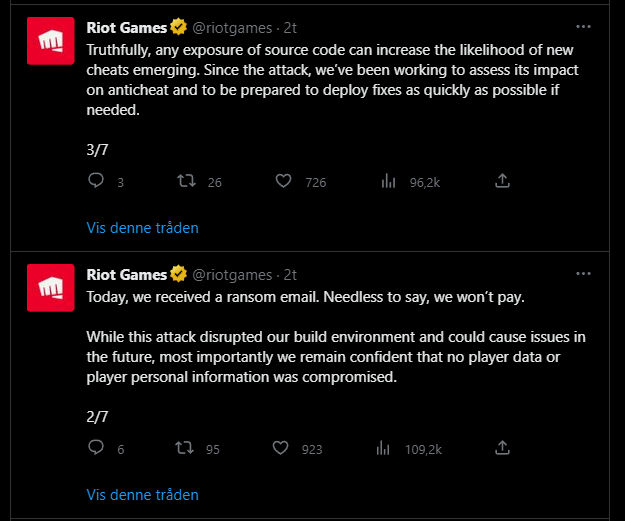Click Riot Games name on 3/7 tweet
625x521 pixels.
127,28
